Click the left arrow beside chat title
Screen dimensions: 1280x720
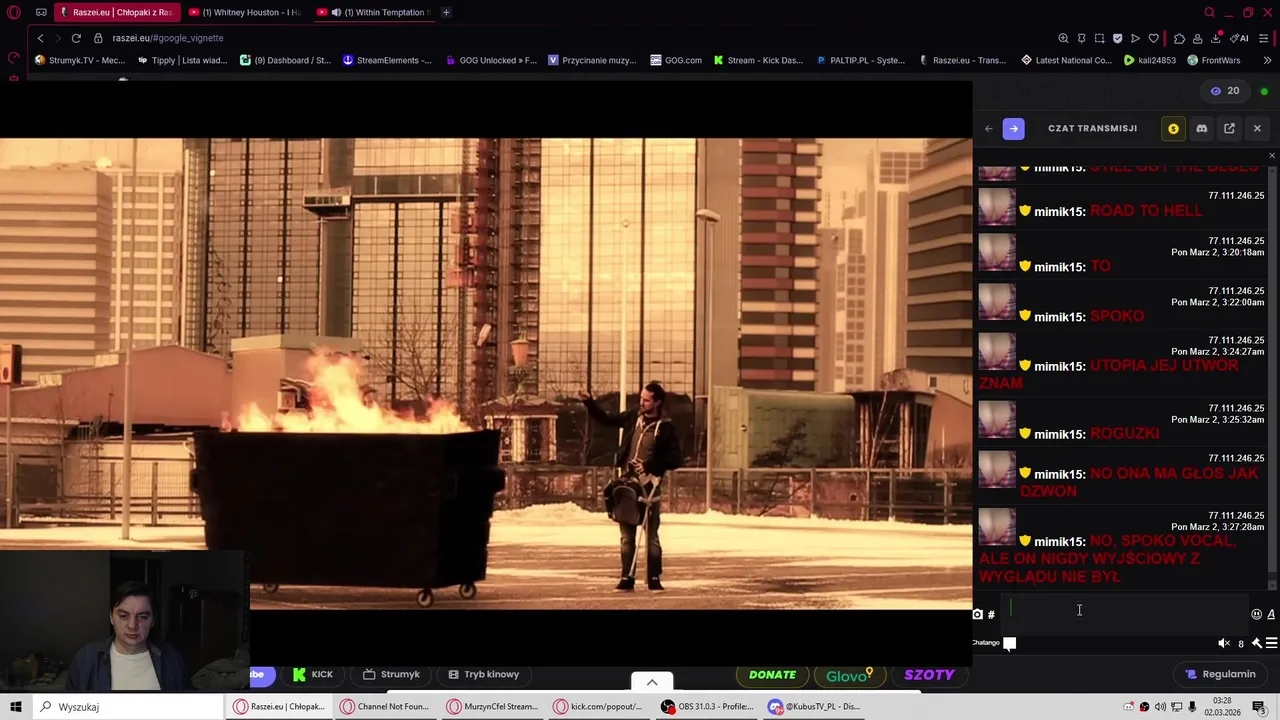pos(989,128)
